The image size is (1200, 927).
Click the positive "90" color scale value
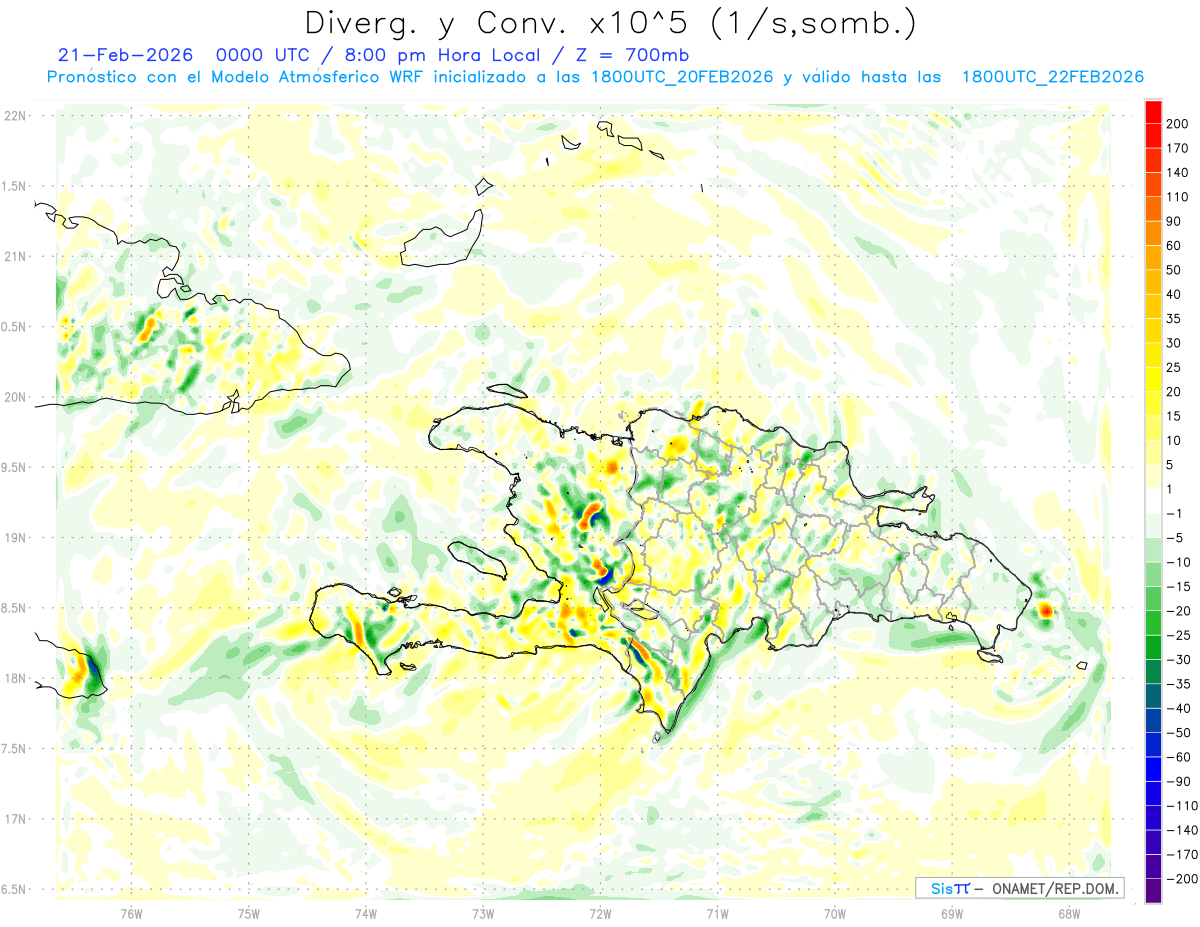pyautogui.click(x=1175, y=221)
